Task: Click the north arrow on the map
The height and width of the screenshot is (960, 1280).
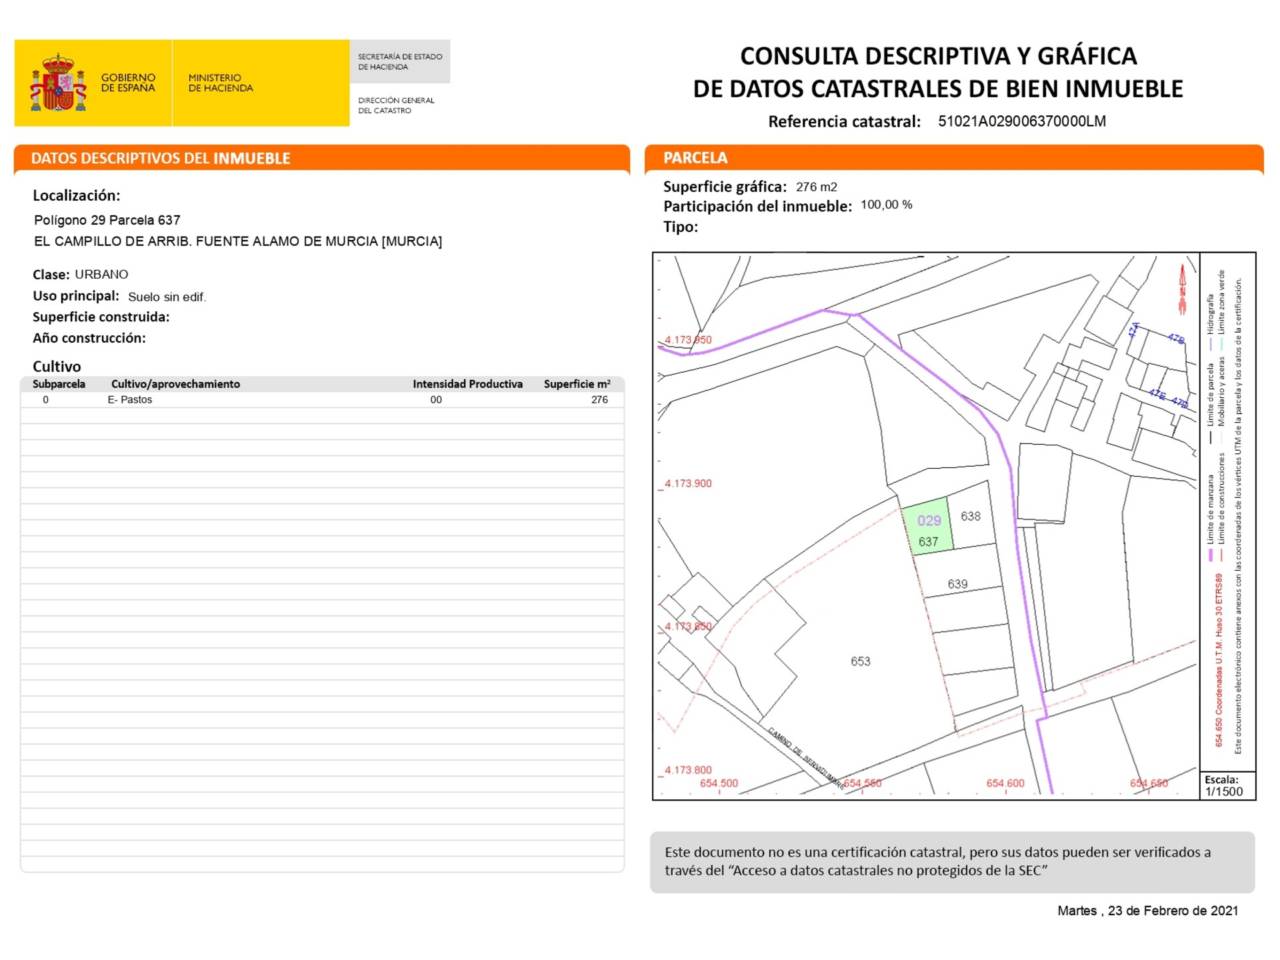Action: pyautogui.click(x=1182, y=290)
